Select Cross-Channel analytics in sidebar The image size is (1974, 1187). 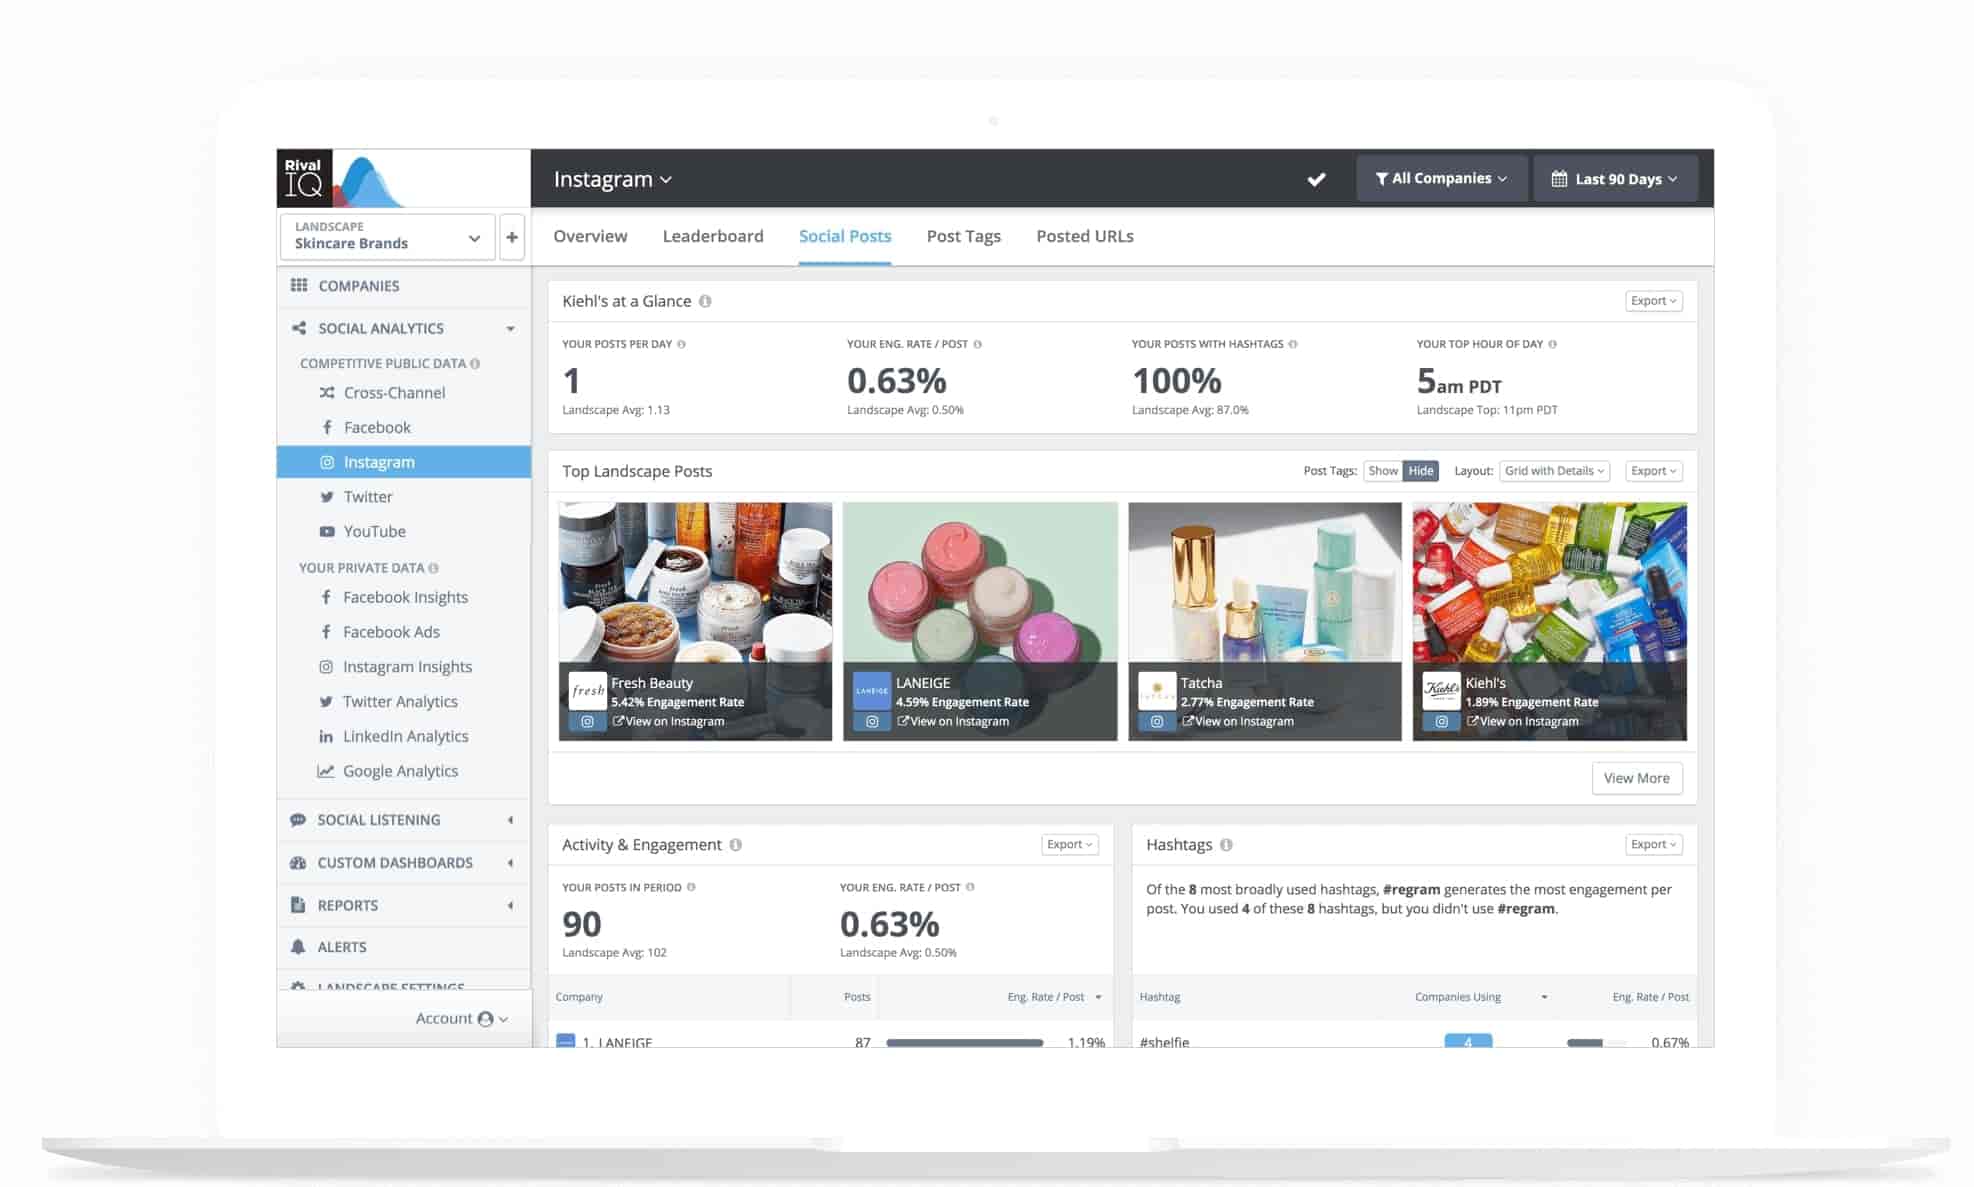click(394, 392)
